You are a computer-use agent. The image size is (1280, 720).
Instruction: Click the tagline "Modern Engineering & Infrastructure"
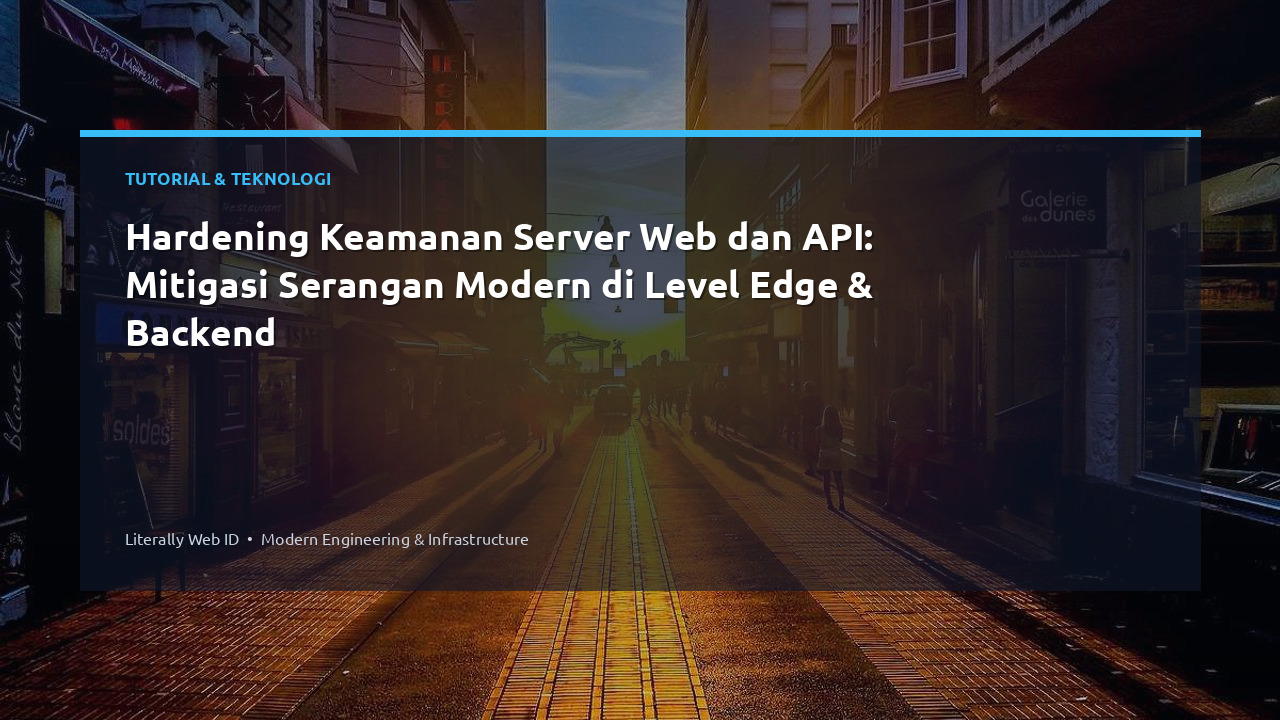395,539
